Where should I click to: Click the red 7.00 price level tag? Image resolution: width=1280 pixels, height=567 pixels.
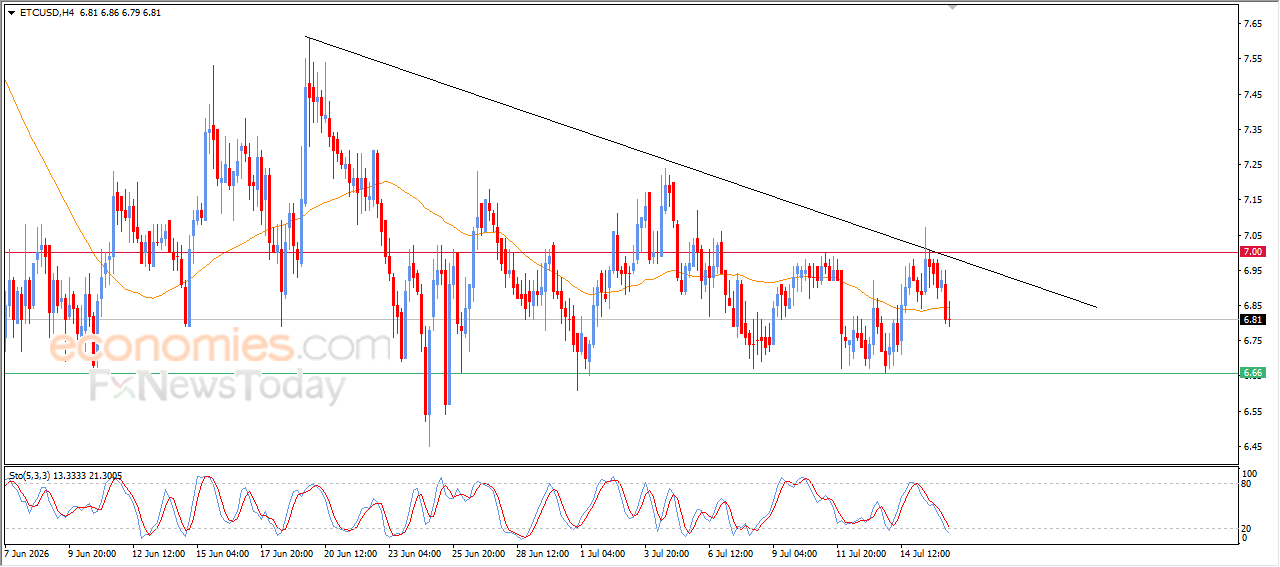pos(1252,252)
